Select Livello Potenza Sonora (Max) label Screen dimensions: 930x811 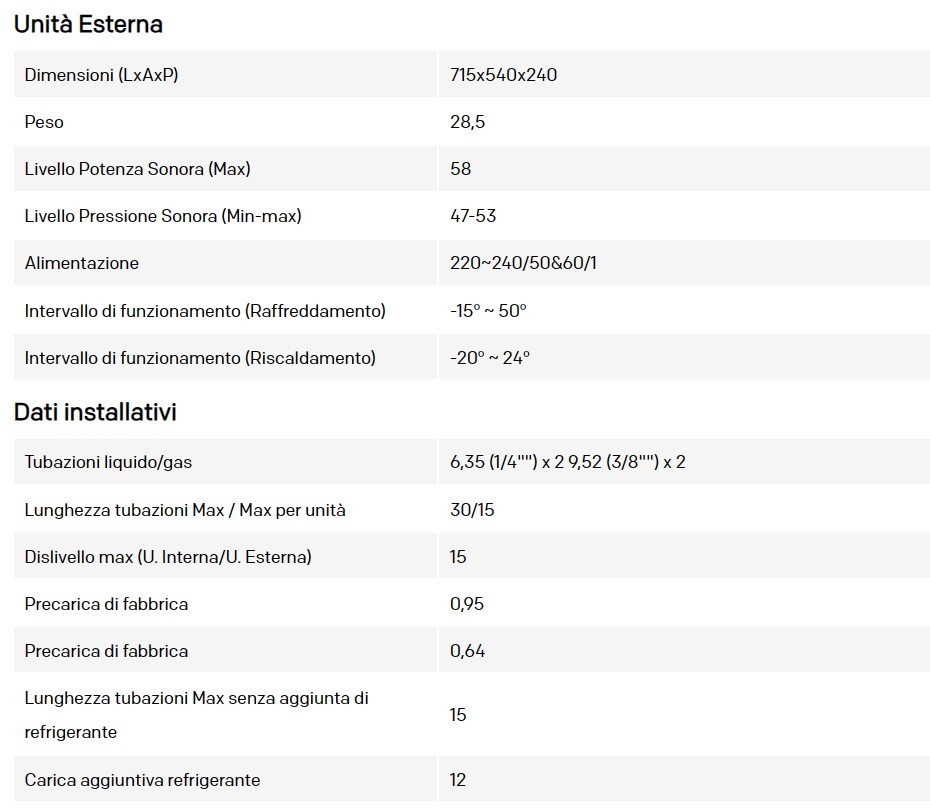tap(138, 168)
